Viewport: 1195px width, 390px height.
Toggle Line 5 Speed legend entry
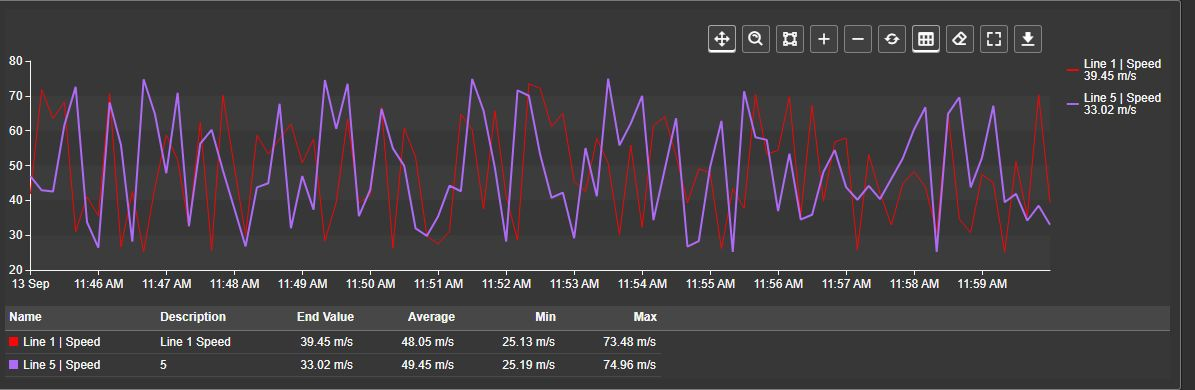point(1114,103)
